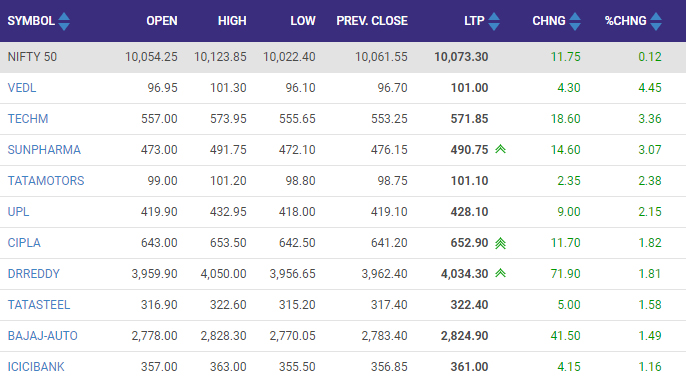
Task: Open the BAJAJ-AUTO stock link
Action: pyautogui.click(x=42, y=336)
